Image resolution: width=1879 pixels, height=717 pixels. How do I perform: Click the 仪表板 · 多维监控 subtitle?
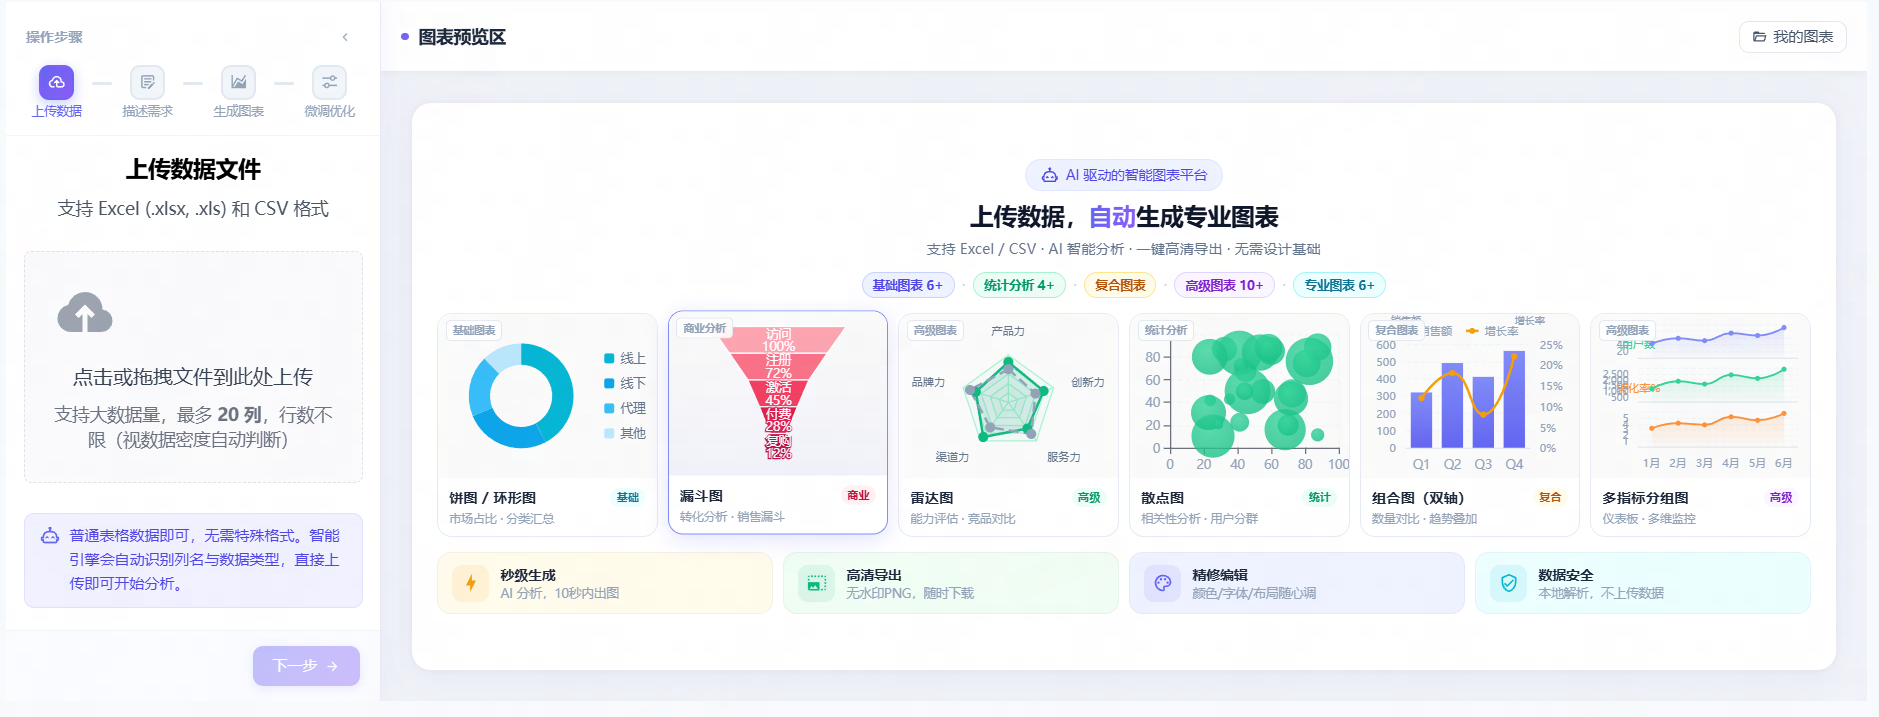click(x=1649, y=519)
